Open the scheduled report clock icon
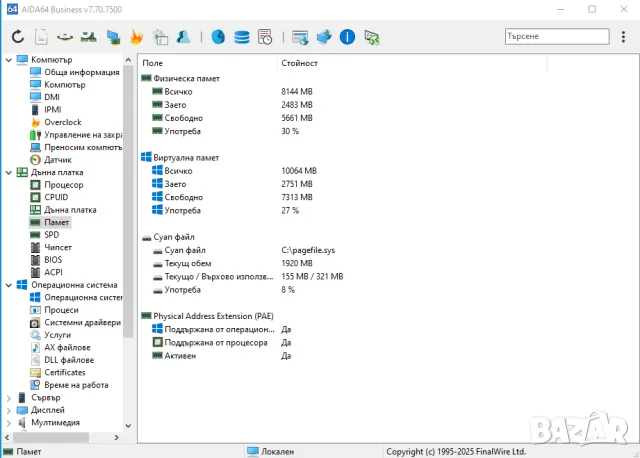The width and height of the screenshot is (640, 458). point(265,37)
